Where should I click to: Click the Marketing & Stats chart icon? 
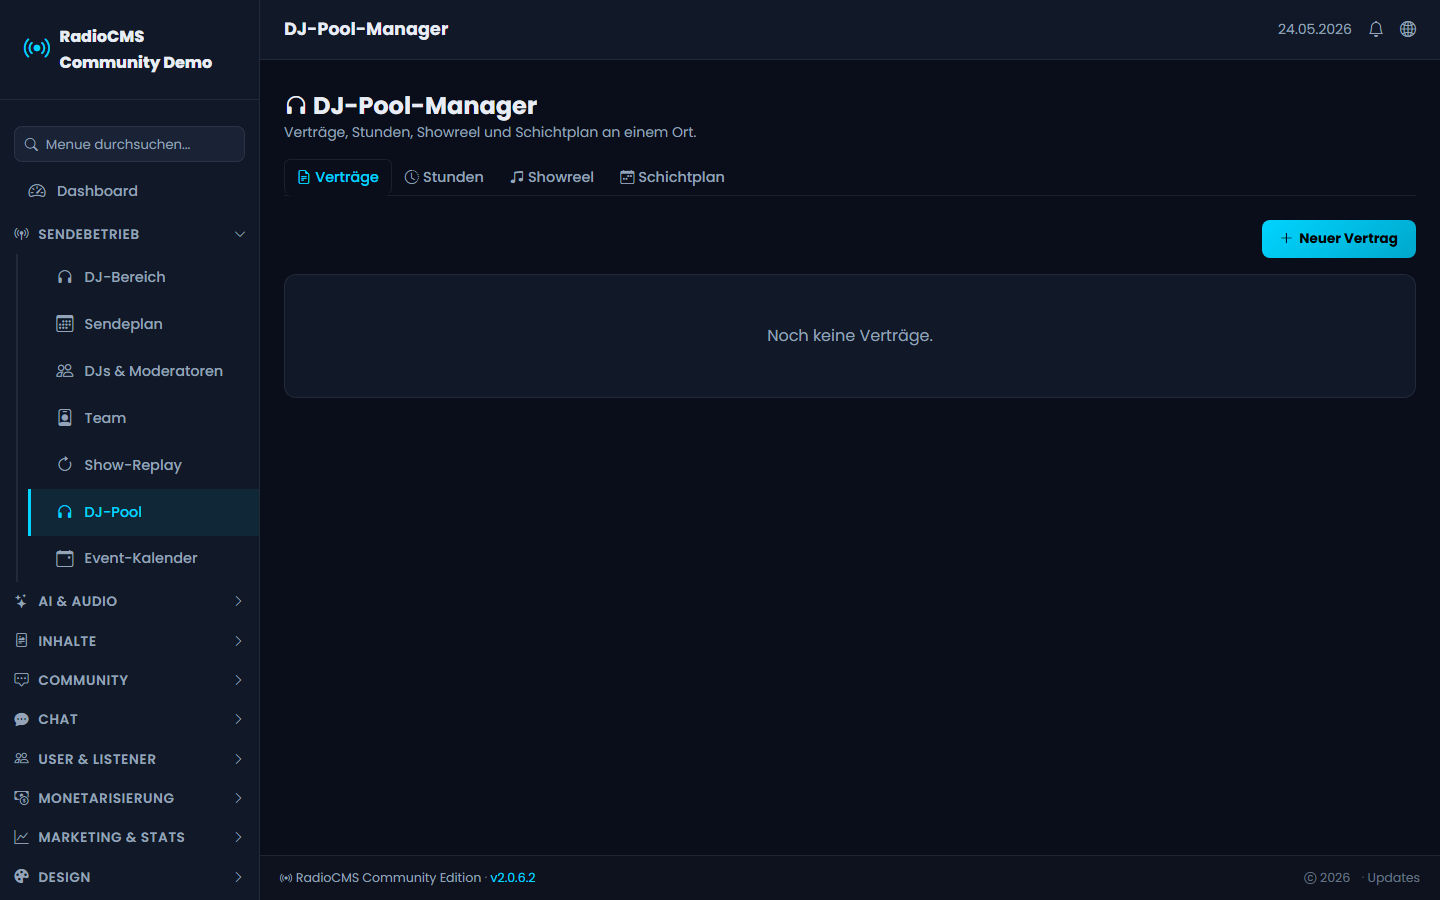click(21, 837)
